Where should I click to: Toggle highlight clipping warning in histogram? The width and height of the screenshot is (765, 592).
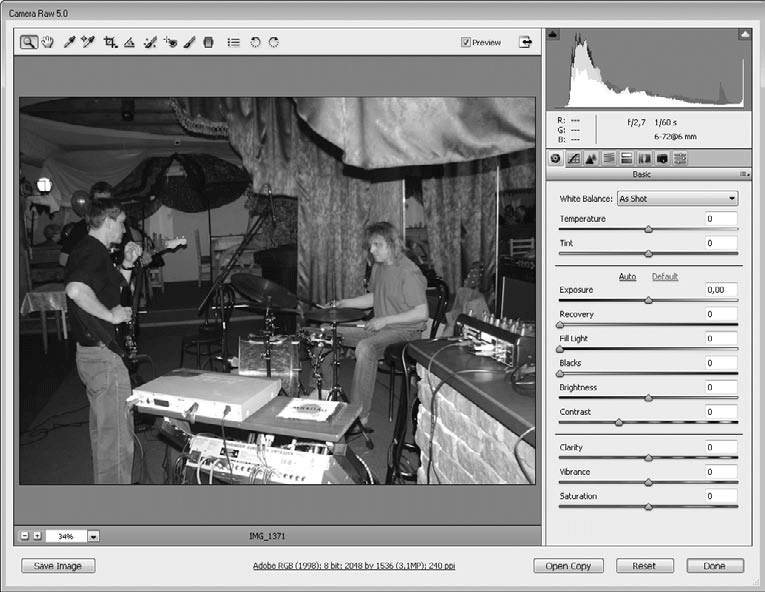pyautogui.click(x=745, y=34)
